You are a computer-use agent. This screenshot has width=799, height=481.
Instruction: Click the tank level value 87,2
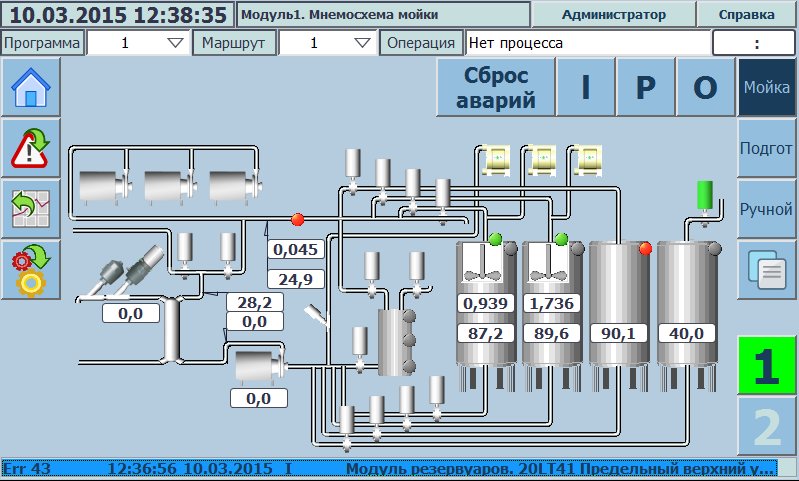[x=484, y=333]
